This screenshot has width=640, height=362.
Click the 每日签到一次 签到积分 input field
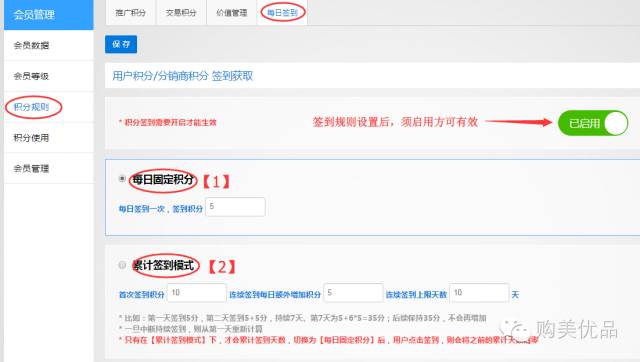coord(236,207)
